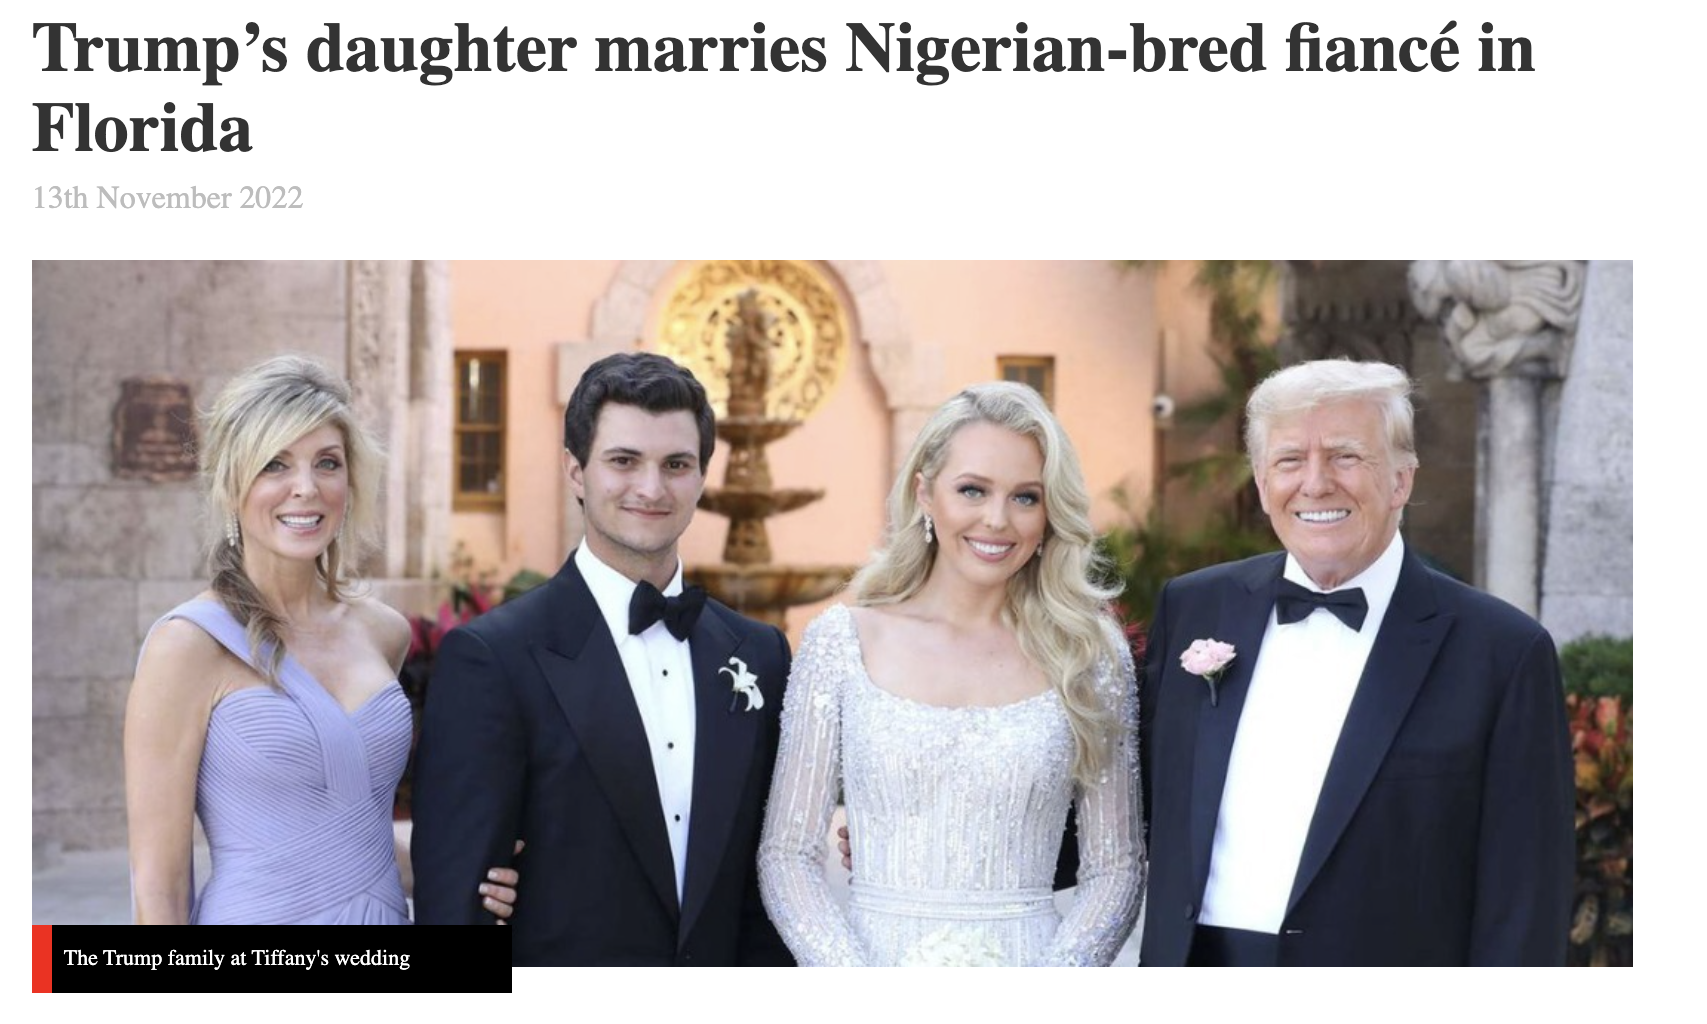Viewport: 1707px width, 1024px height.
Task: Click the red accent bar beside caption
Action: [x=41, y=959]
